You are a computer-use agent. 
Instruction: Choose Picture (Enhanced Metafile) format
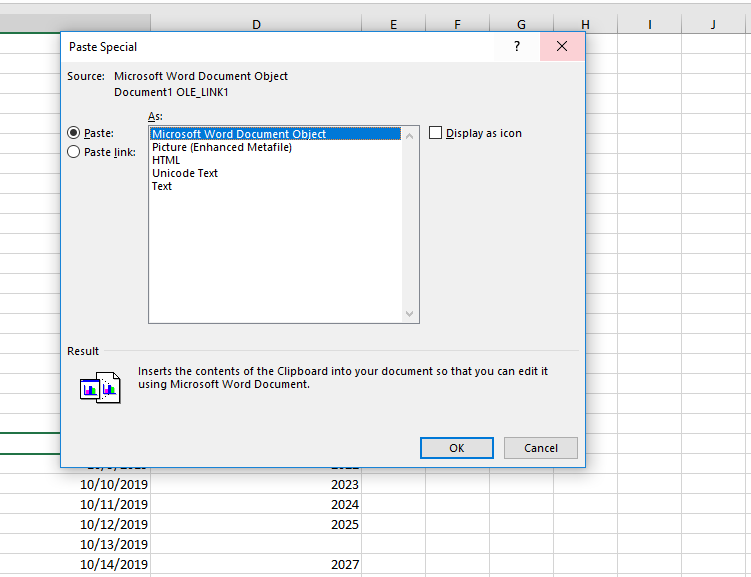(275, 147)
